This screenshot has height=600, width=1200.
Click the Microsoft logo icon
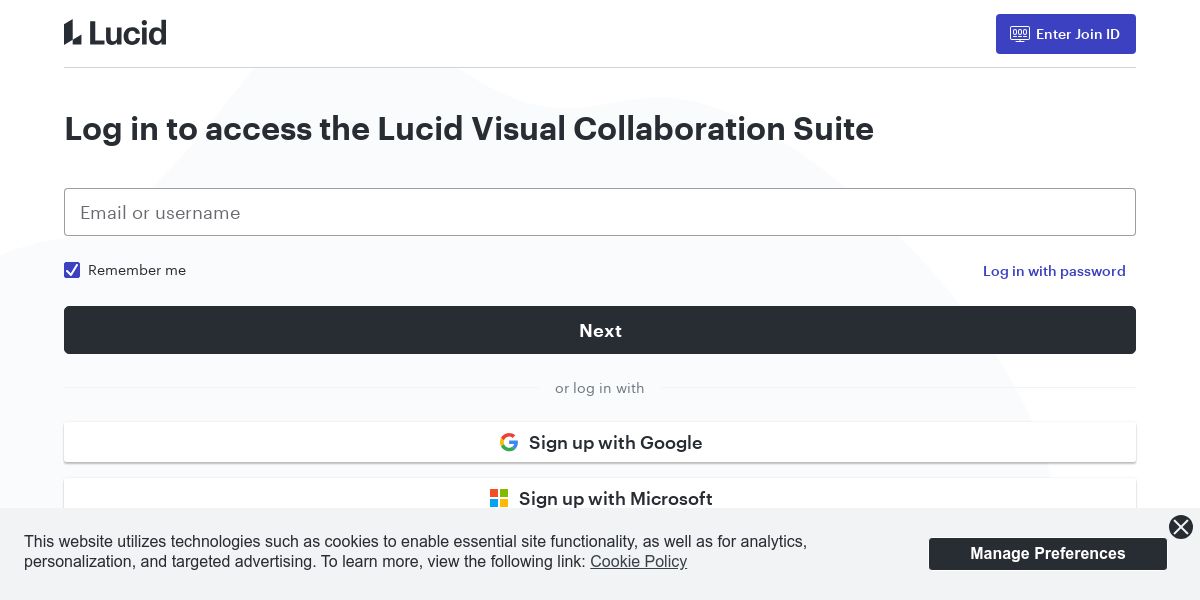(x=499, y=498)
